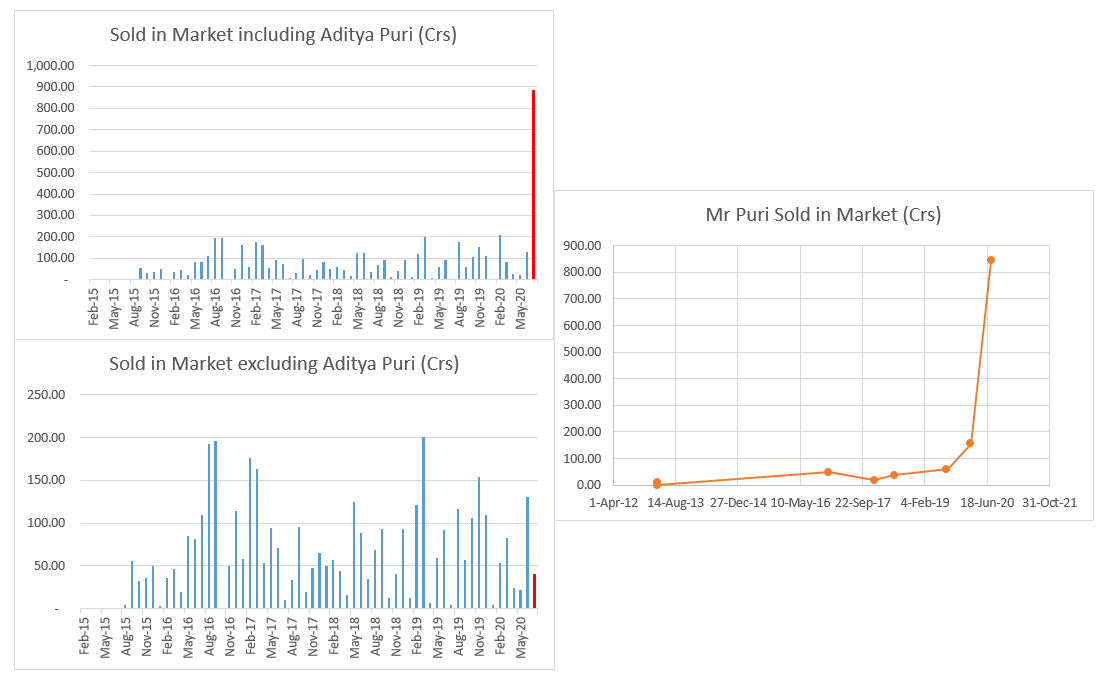This screenshot has height=684, width=1112.
Task: Click the orange data point near 22-Sep-17 on the Puri line
Action: [874, 480]
